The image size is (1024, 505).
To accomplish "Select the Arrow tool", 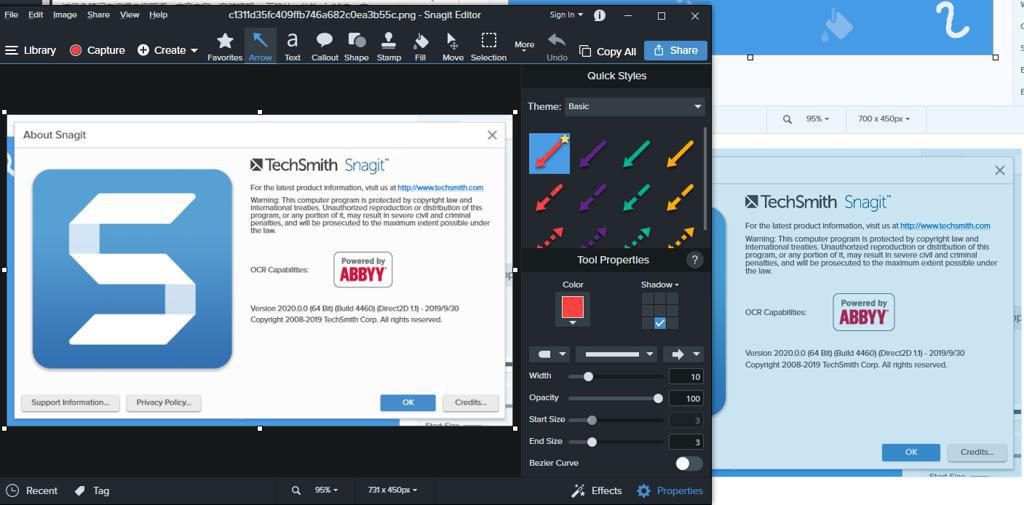I will point(260,47).
